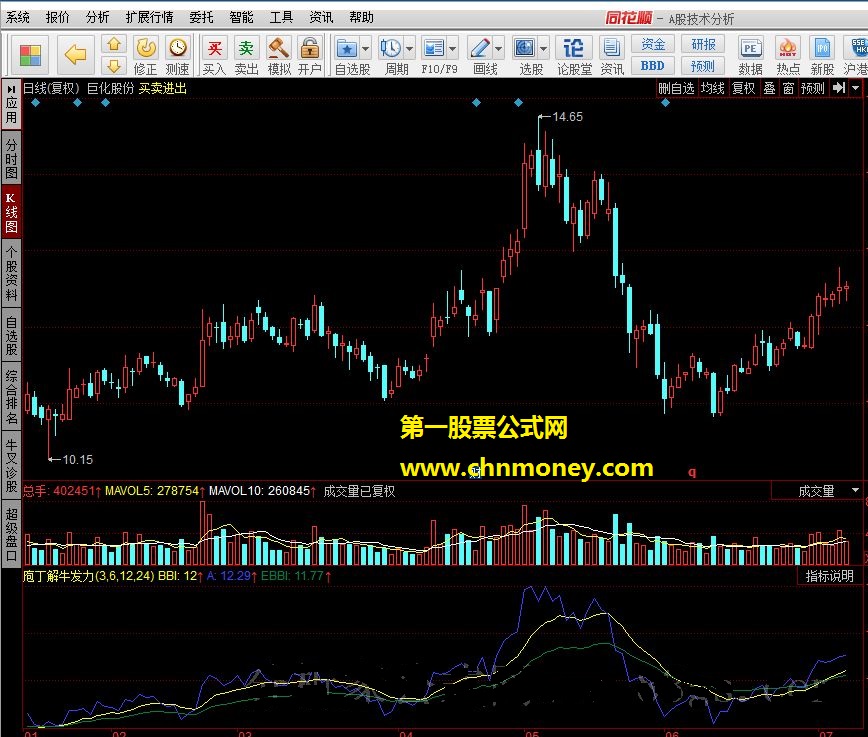Click the down arrow toolbar icon
The image size is (868, 737).
(113, 66)
